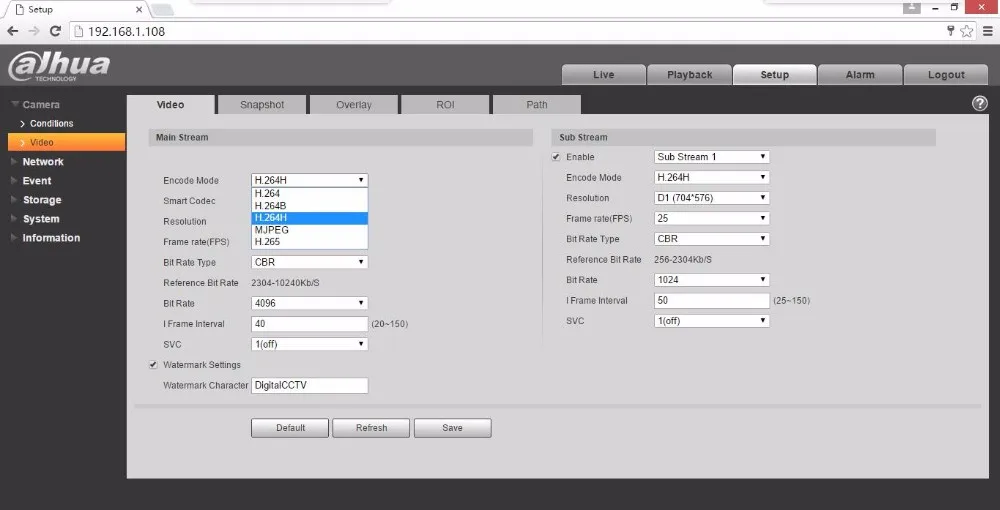Bookmark page with the star icon
The image size is (1000, 510).
tap(967, 31)
